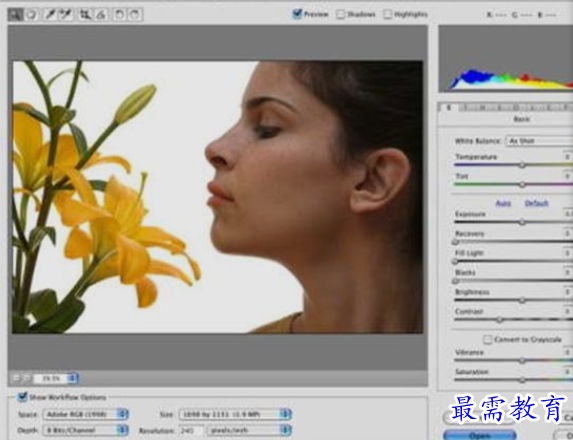
Task: Click the "Fill Light" label
Action: coord(469,253)
